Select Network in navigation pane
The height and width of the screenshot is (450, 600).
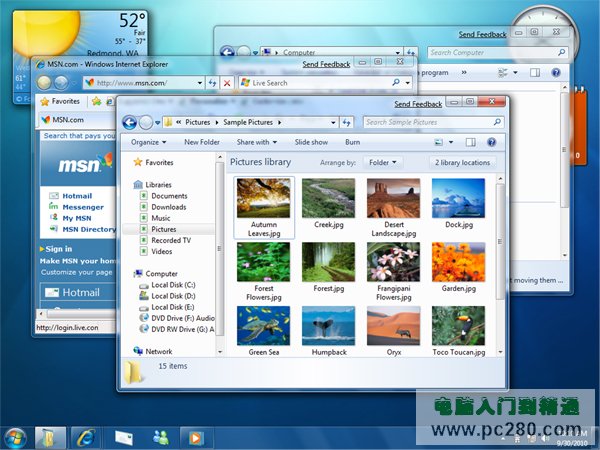tap(153, 351)
